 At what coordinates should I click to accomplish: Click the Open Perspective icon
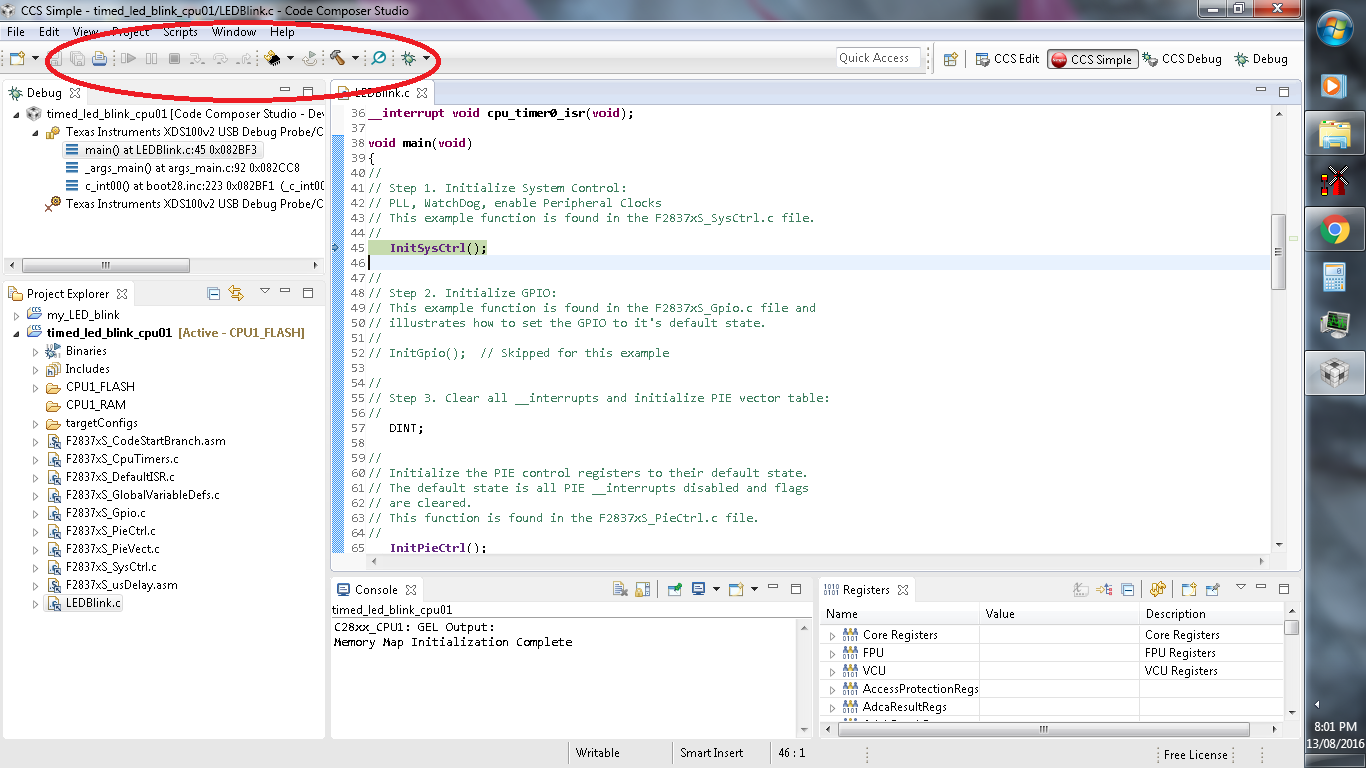point(951,59)
